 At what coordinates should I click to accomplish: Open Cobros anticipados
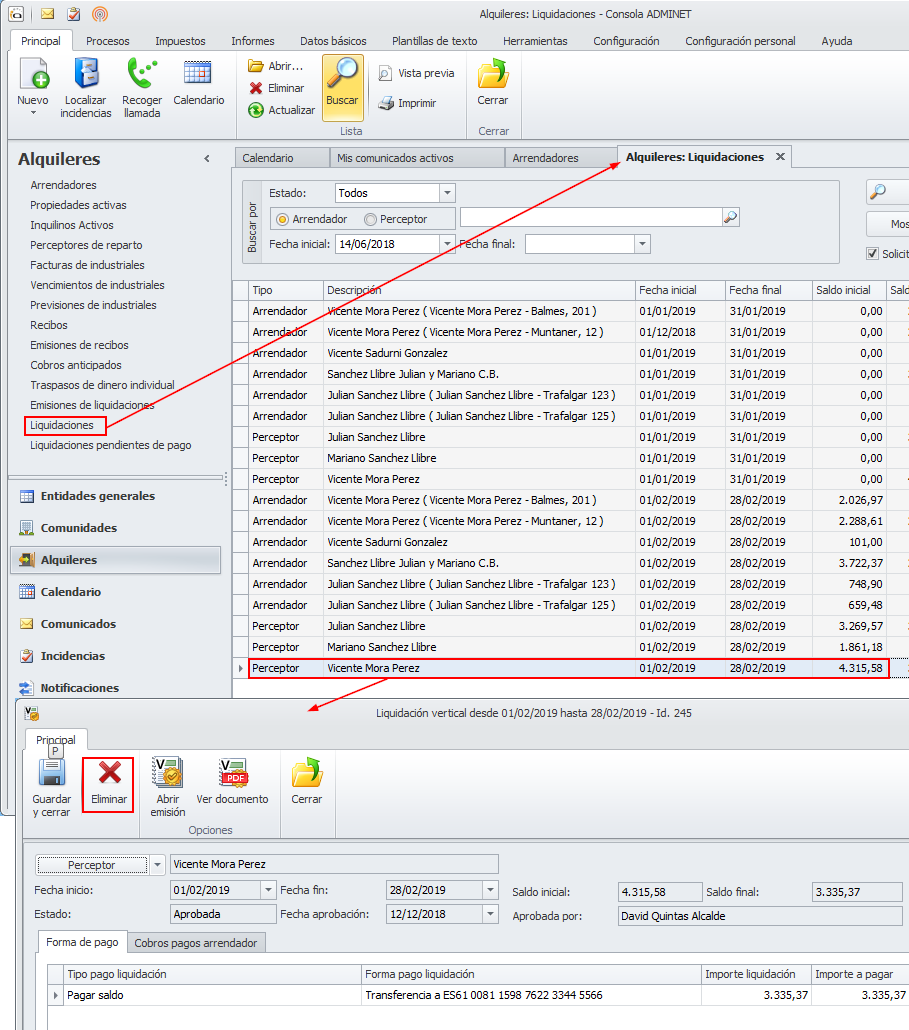[76, 365]
